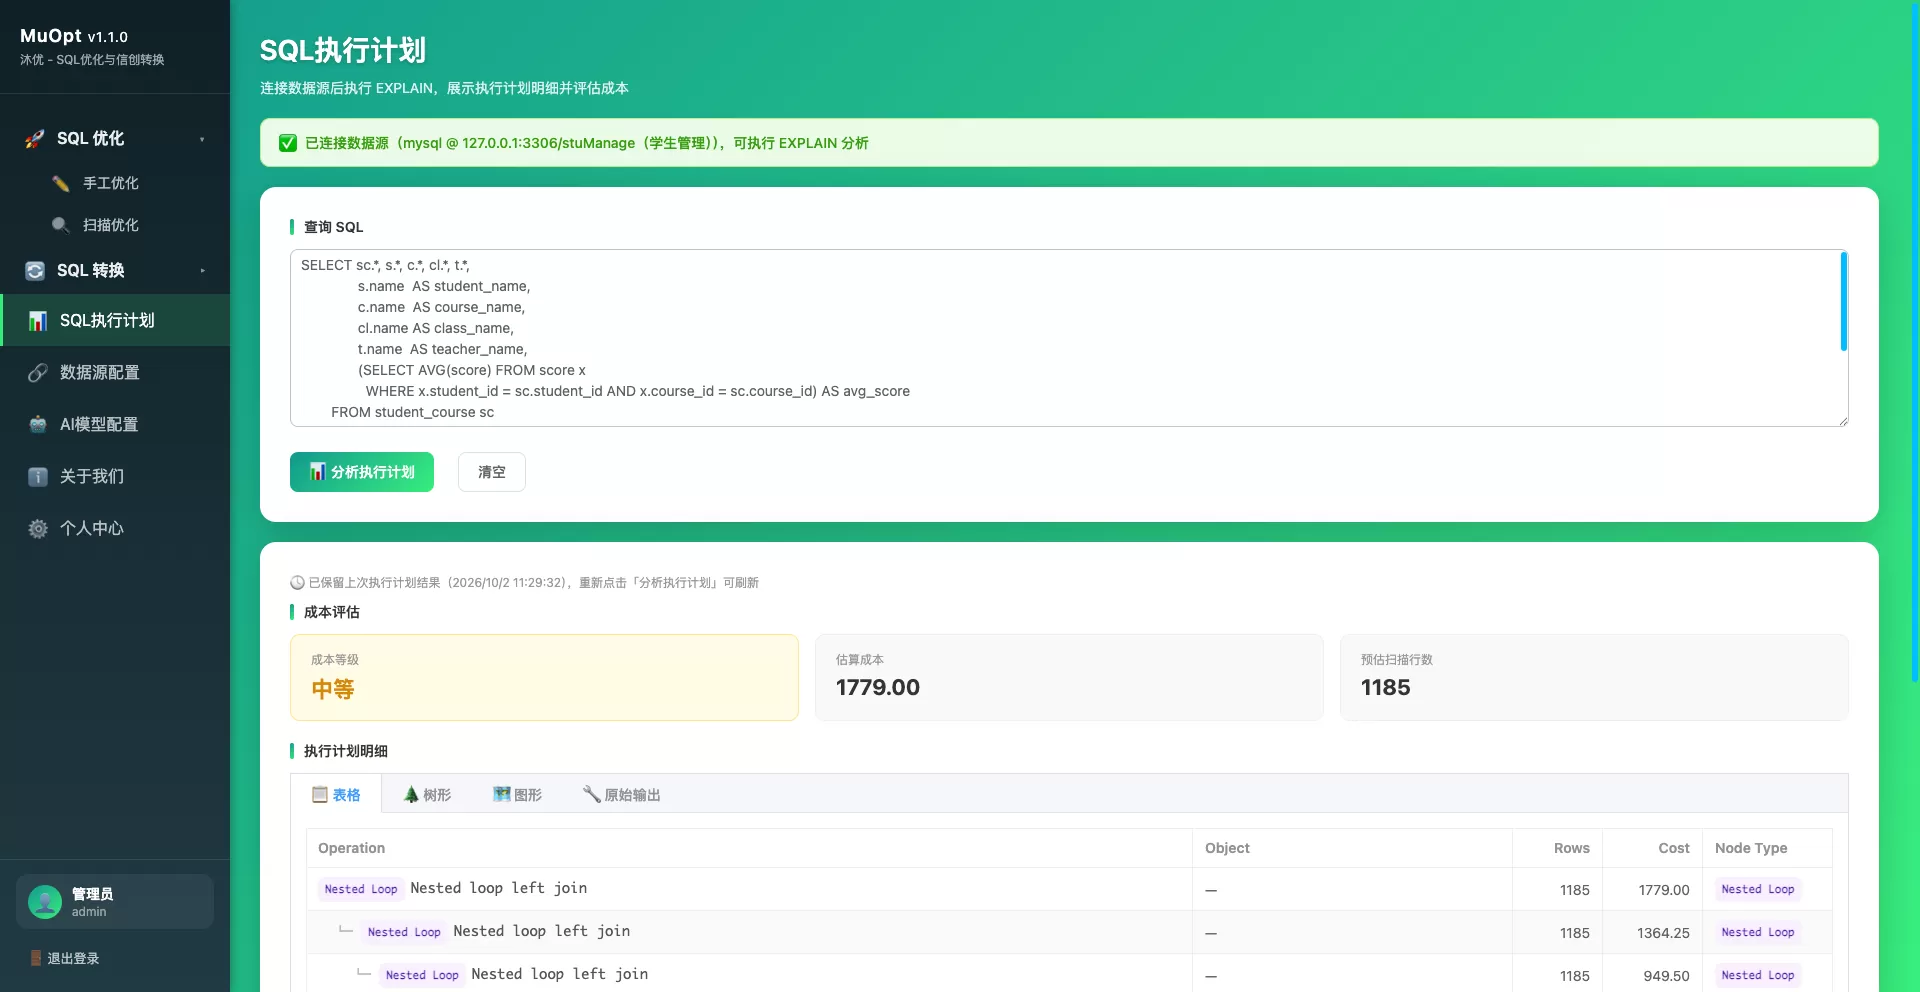This screenshot has width=1920, height=992.
Task: Click the clock icon beside saved result note
Action: pos(297,583)
